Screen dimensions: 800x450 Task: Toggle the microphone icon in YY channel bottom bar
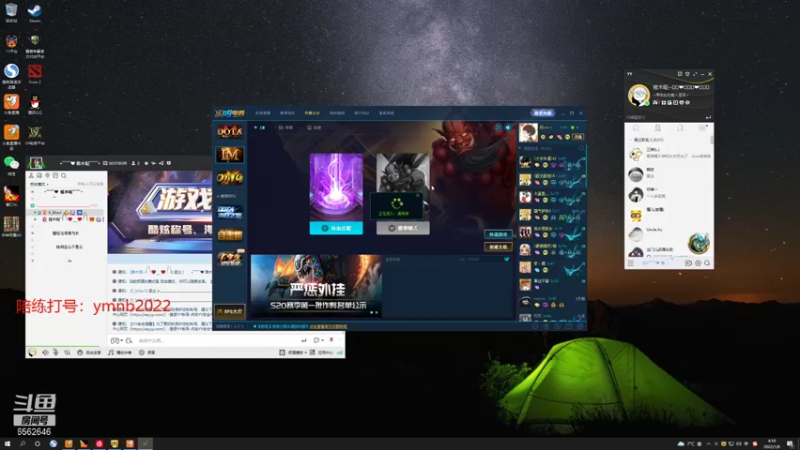tap(56, 353)
